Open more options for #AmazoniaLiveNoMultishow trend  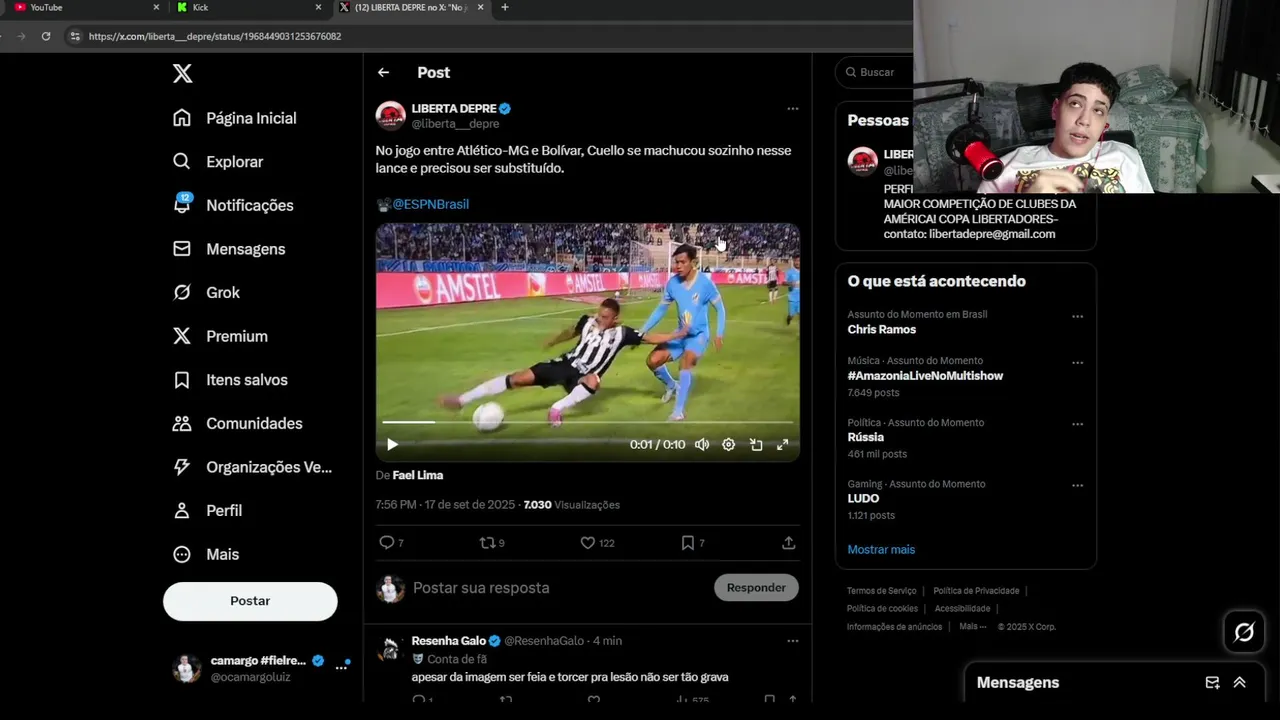(x=1077, y=363)
